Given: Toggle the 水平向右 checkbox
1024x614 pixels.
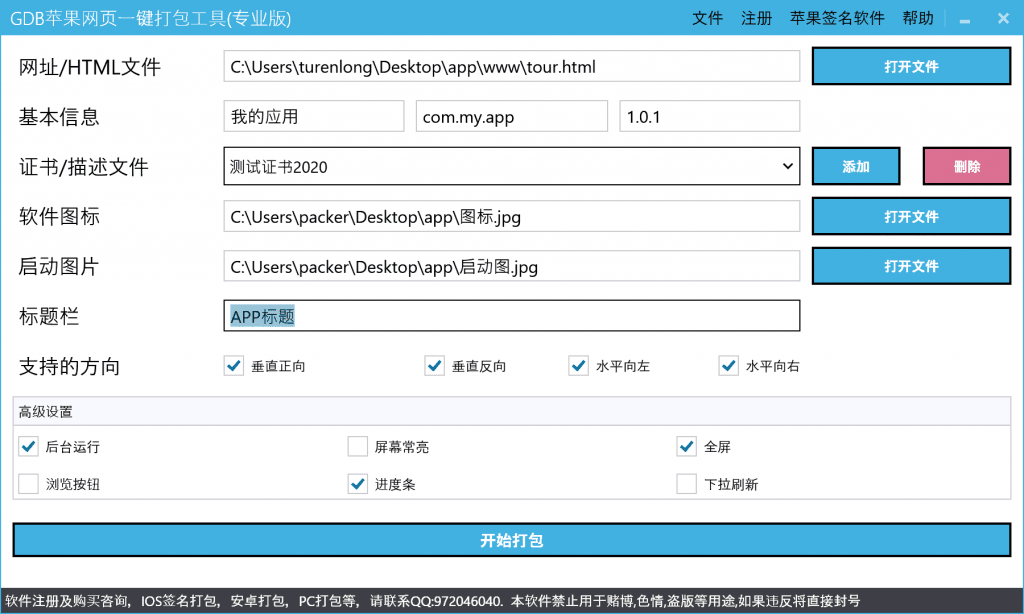Looking at the screenshot, I should point(729,366).
